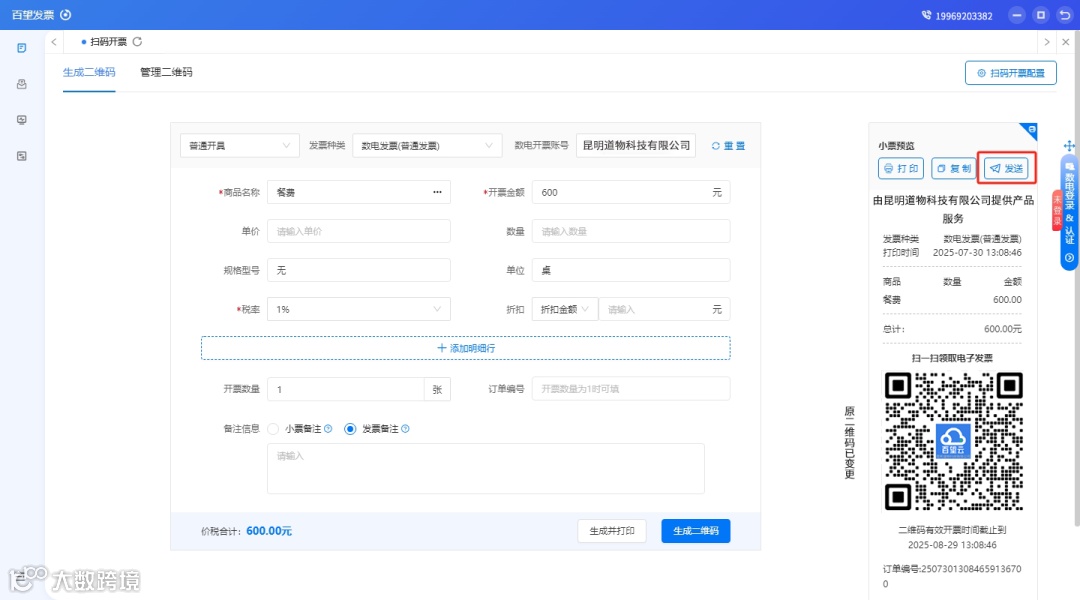Viewport: 1080px width, 600px height.
Task: Click the 发送 button in receipt preview
Action: [1006, 168]
